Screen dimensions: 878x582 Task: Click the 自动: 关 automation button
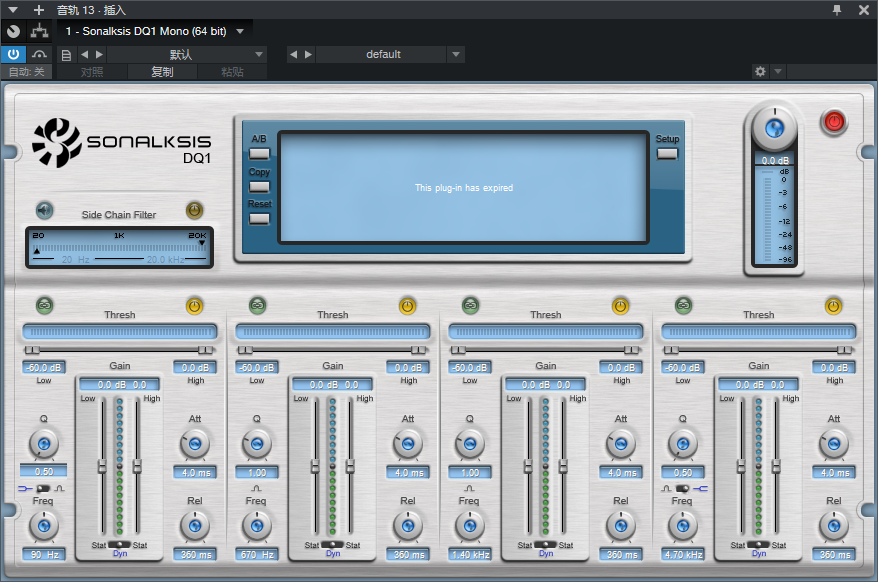[26, 72]
